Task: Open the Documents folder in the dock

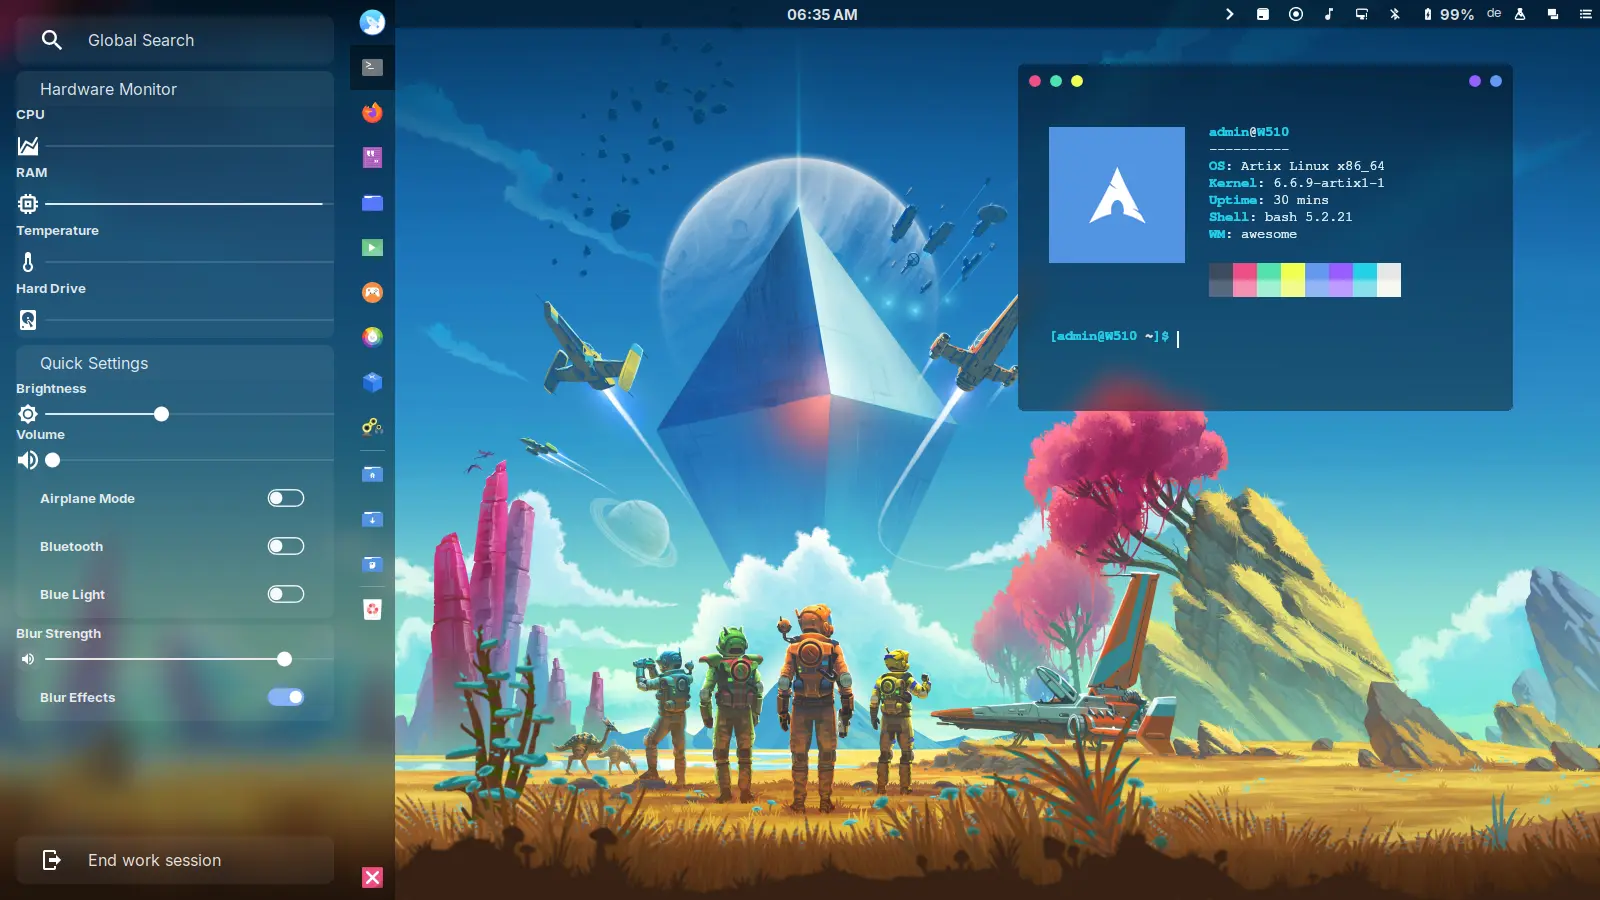Action: click(372, 564)
